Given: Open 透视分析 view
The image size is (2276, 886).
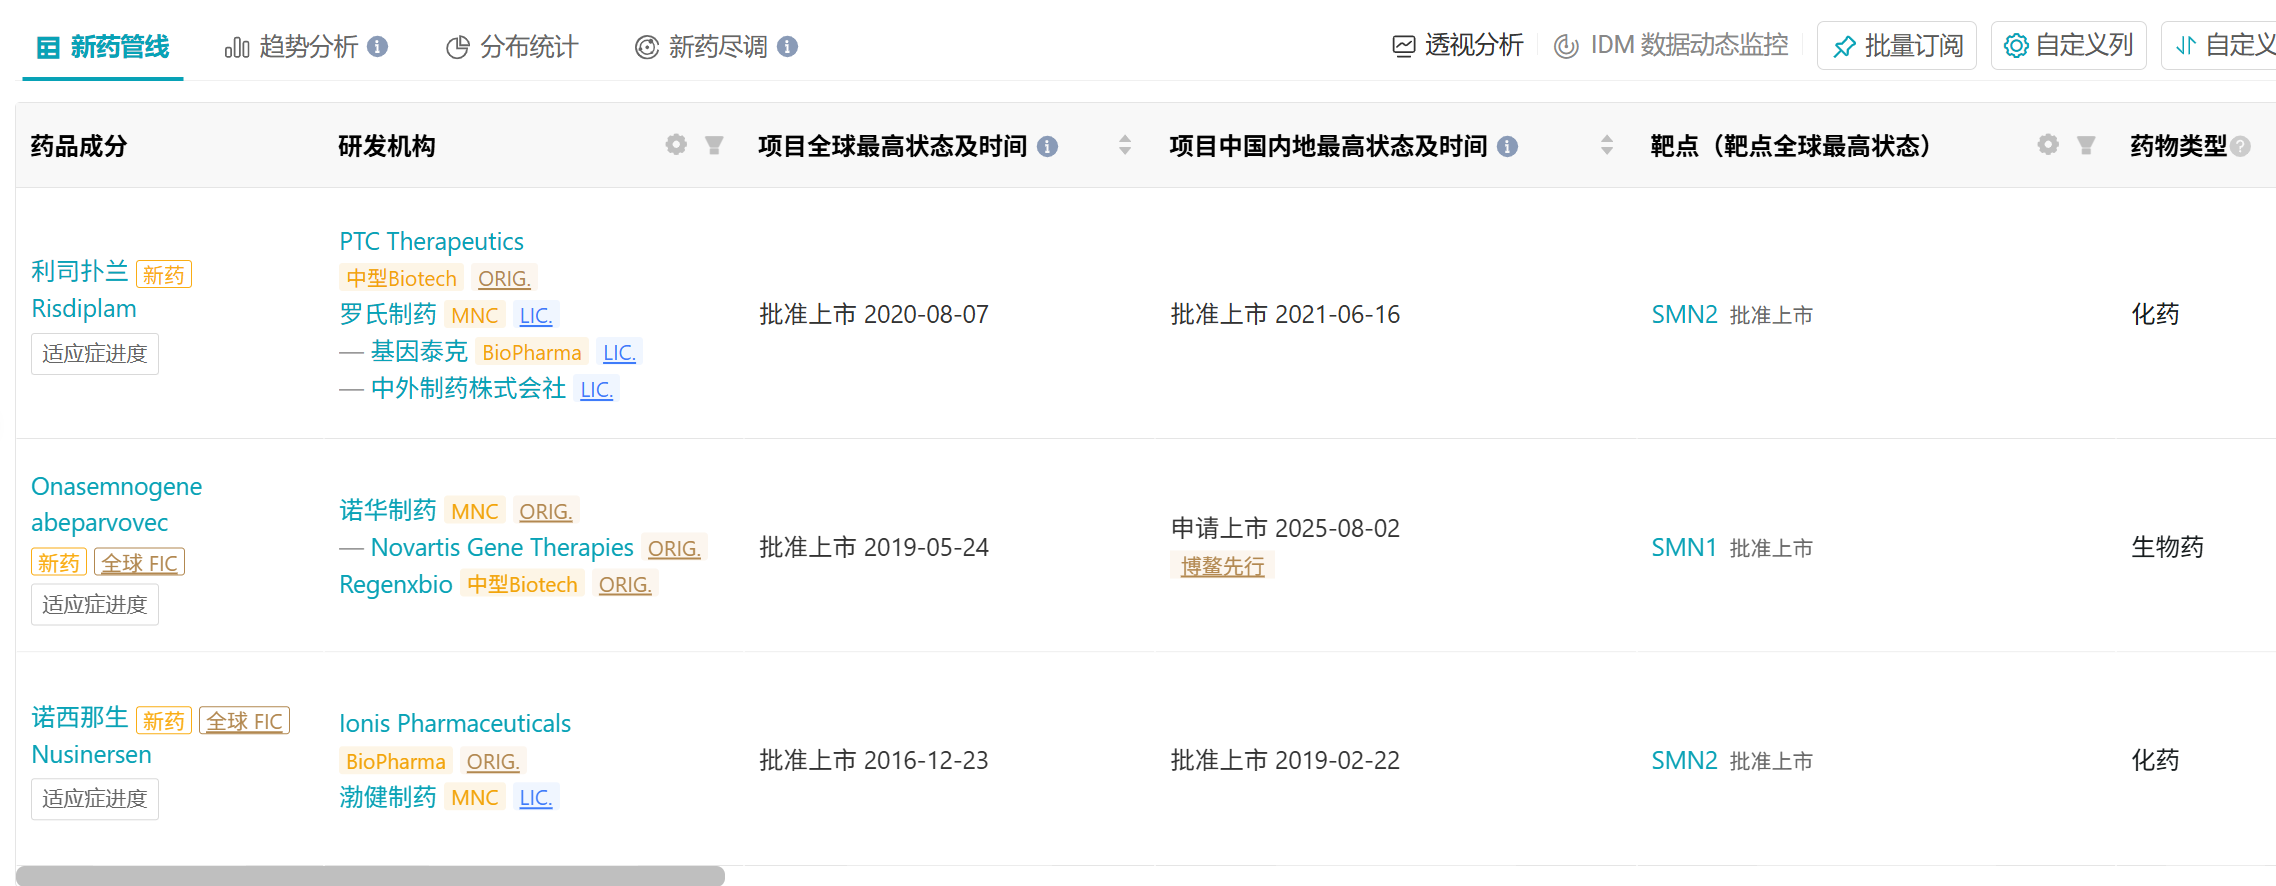Looking at the screenshot, I should [x=1458, y=45].
